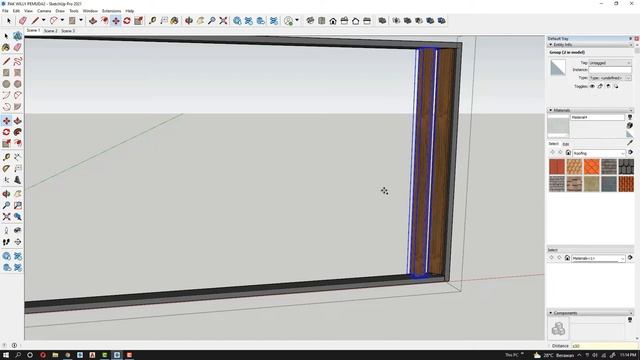Viewport: 640px width, 360px height.
Task: Click Zoom Extents in top toolbar
Action: (223, 20)
